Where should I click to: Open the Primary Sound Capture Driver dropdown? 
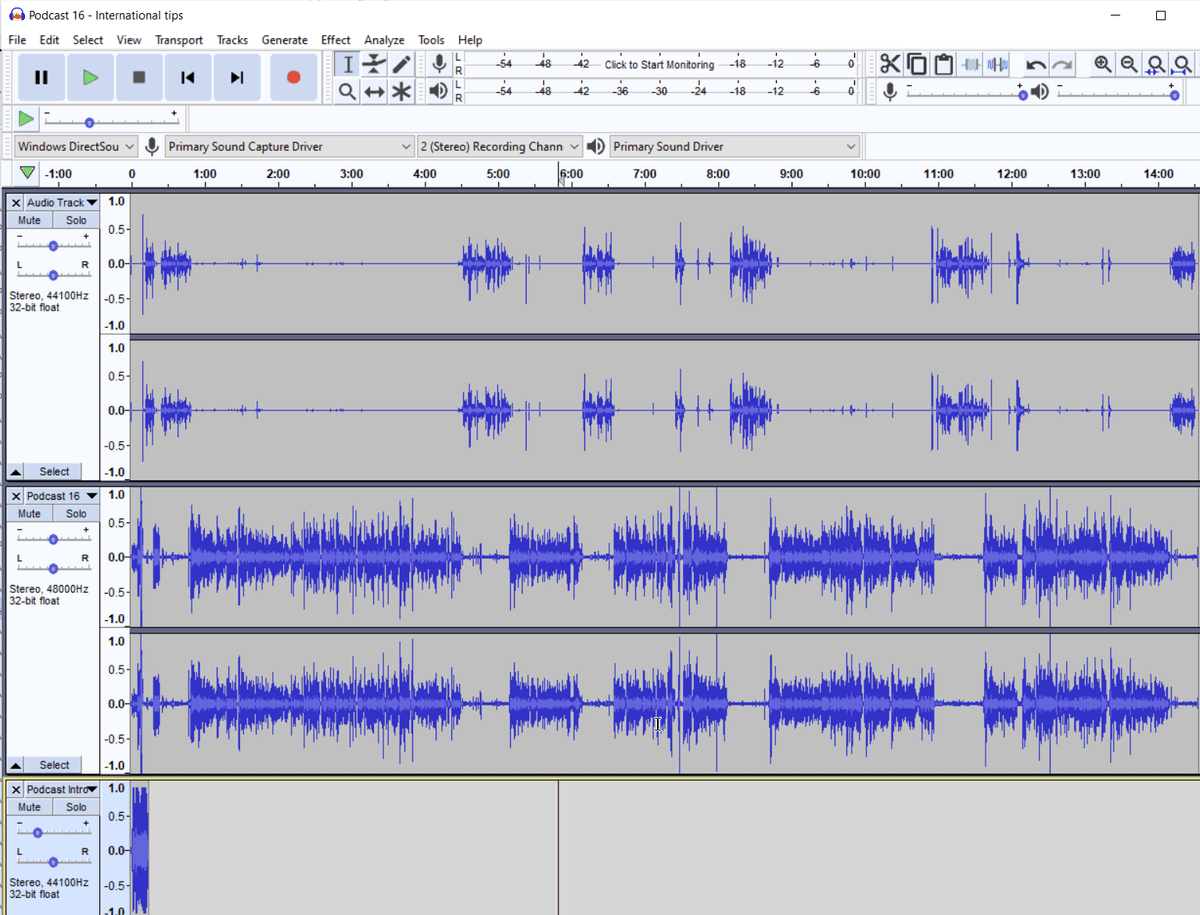[289, 147]
